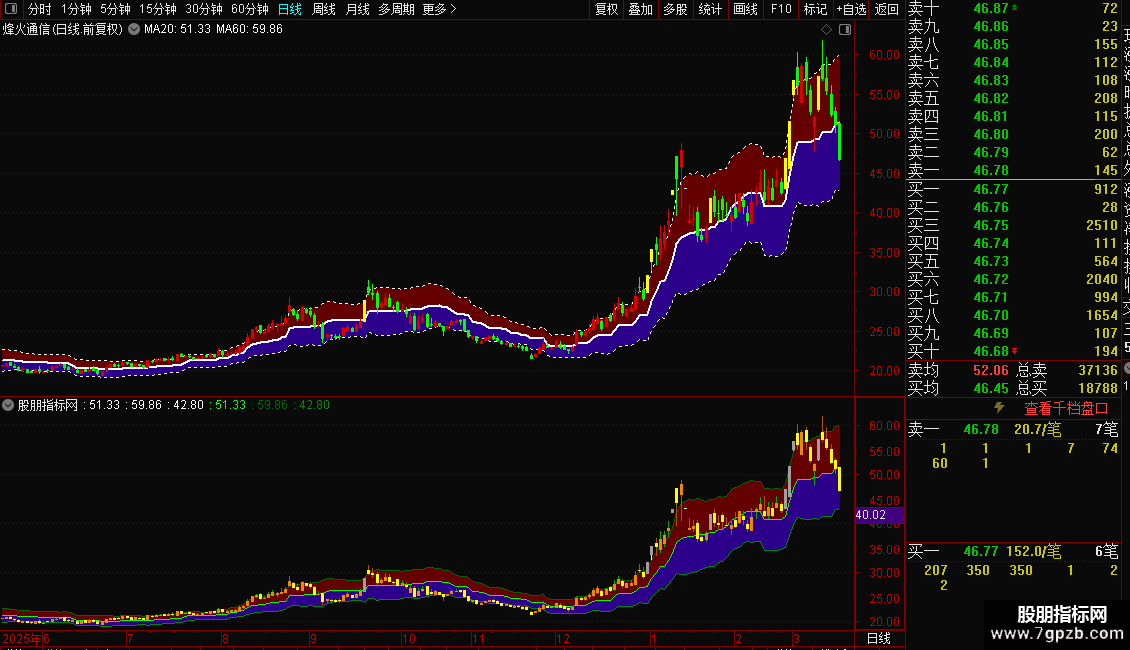The width and height of the screenshot is (1130, 650).
Task: Click the up arrow beside 卖十 price
Action: pyautogui.click(x=1015, y=7)
